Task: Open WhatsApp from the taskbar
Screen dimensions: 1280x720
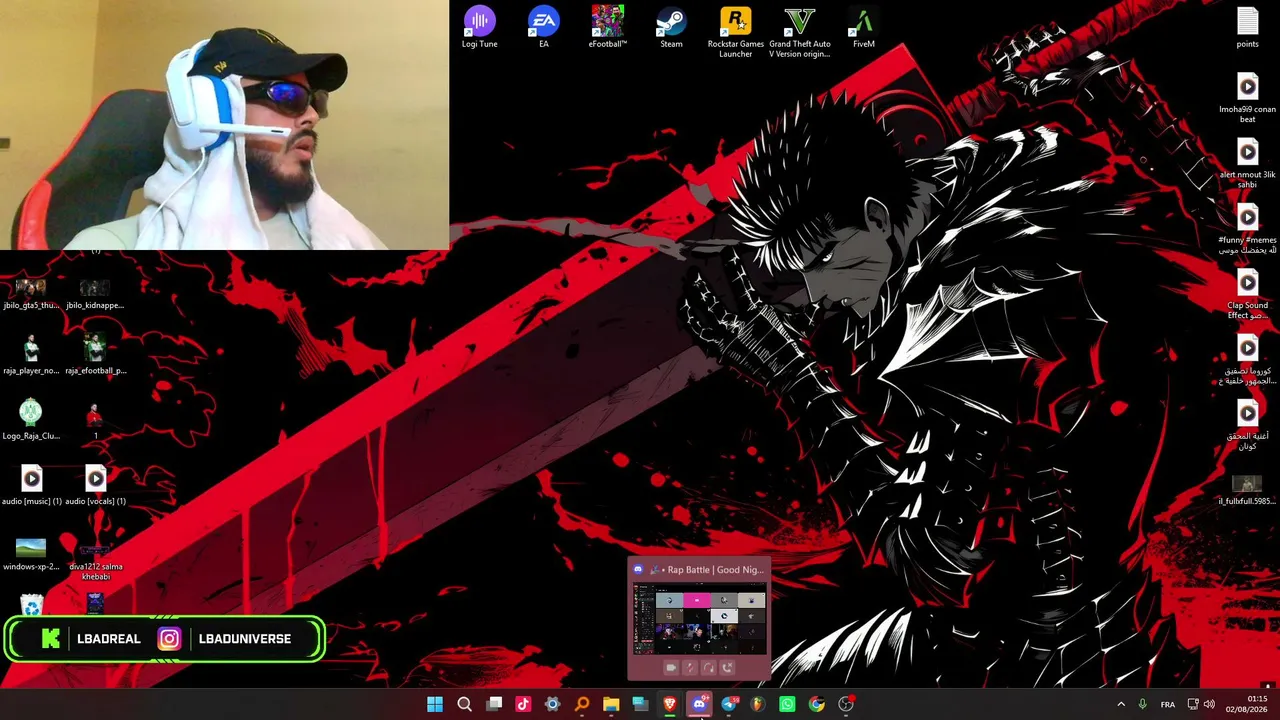Action: (x=787, y=704)
